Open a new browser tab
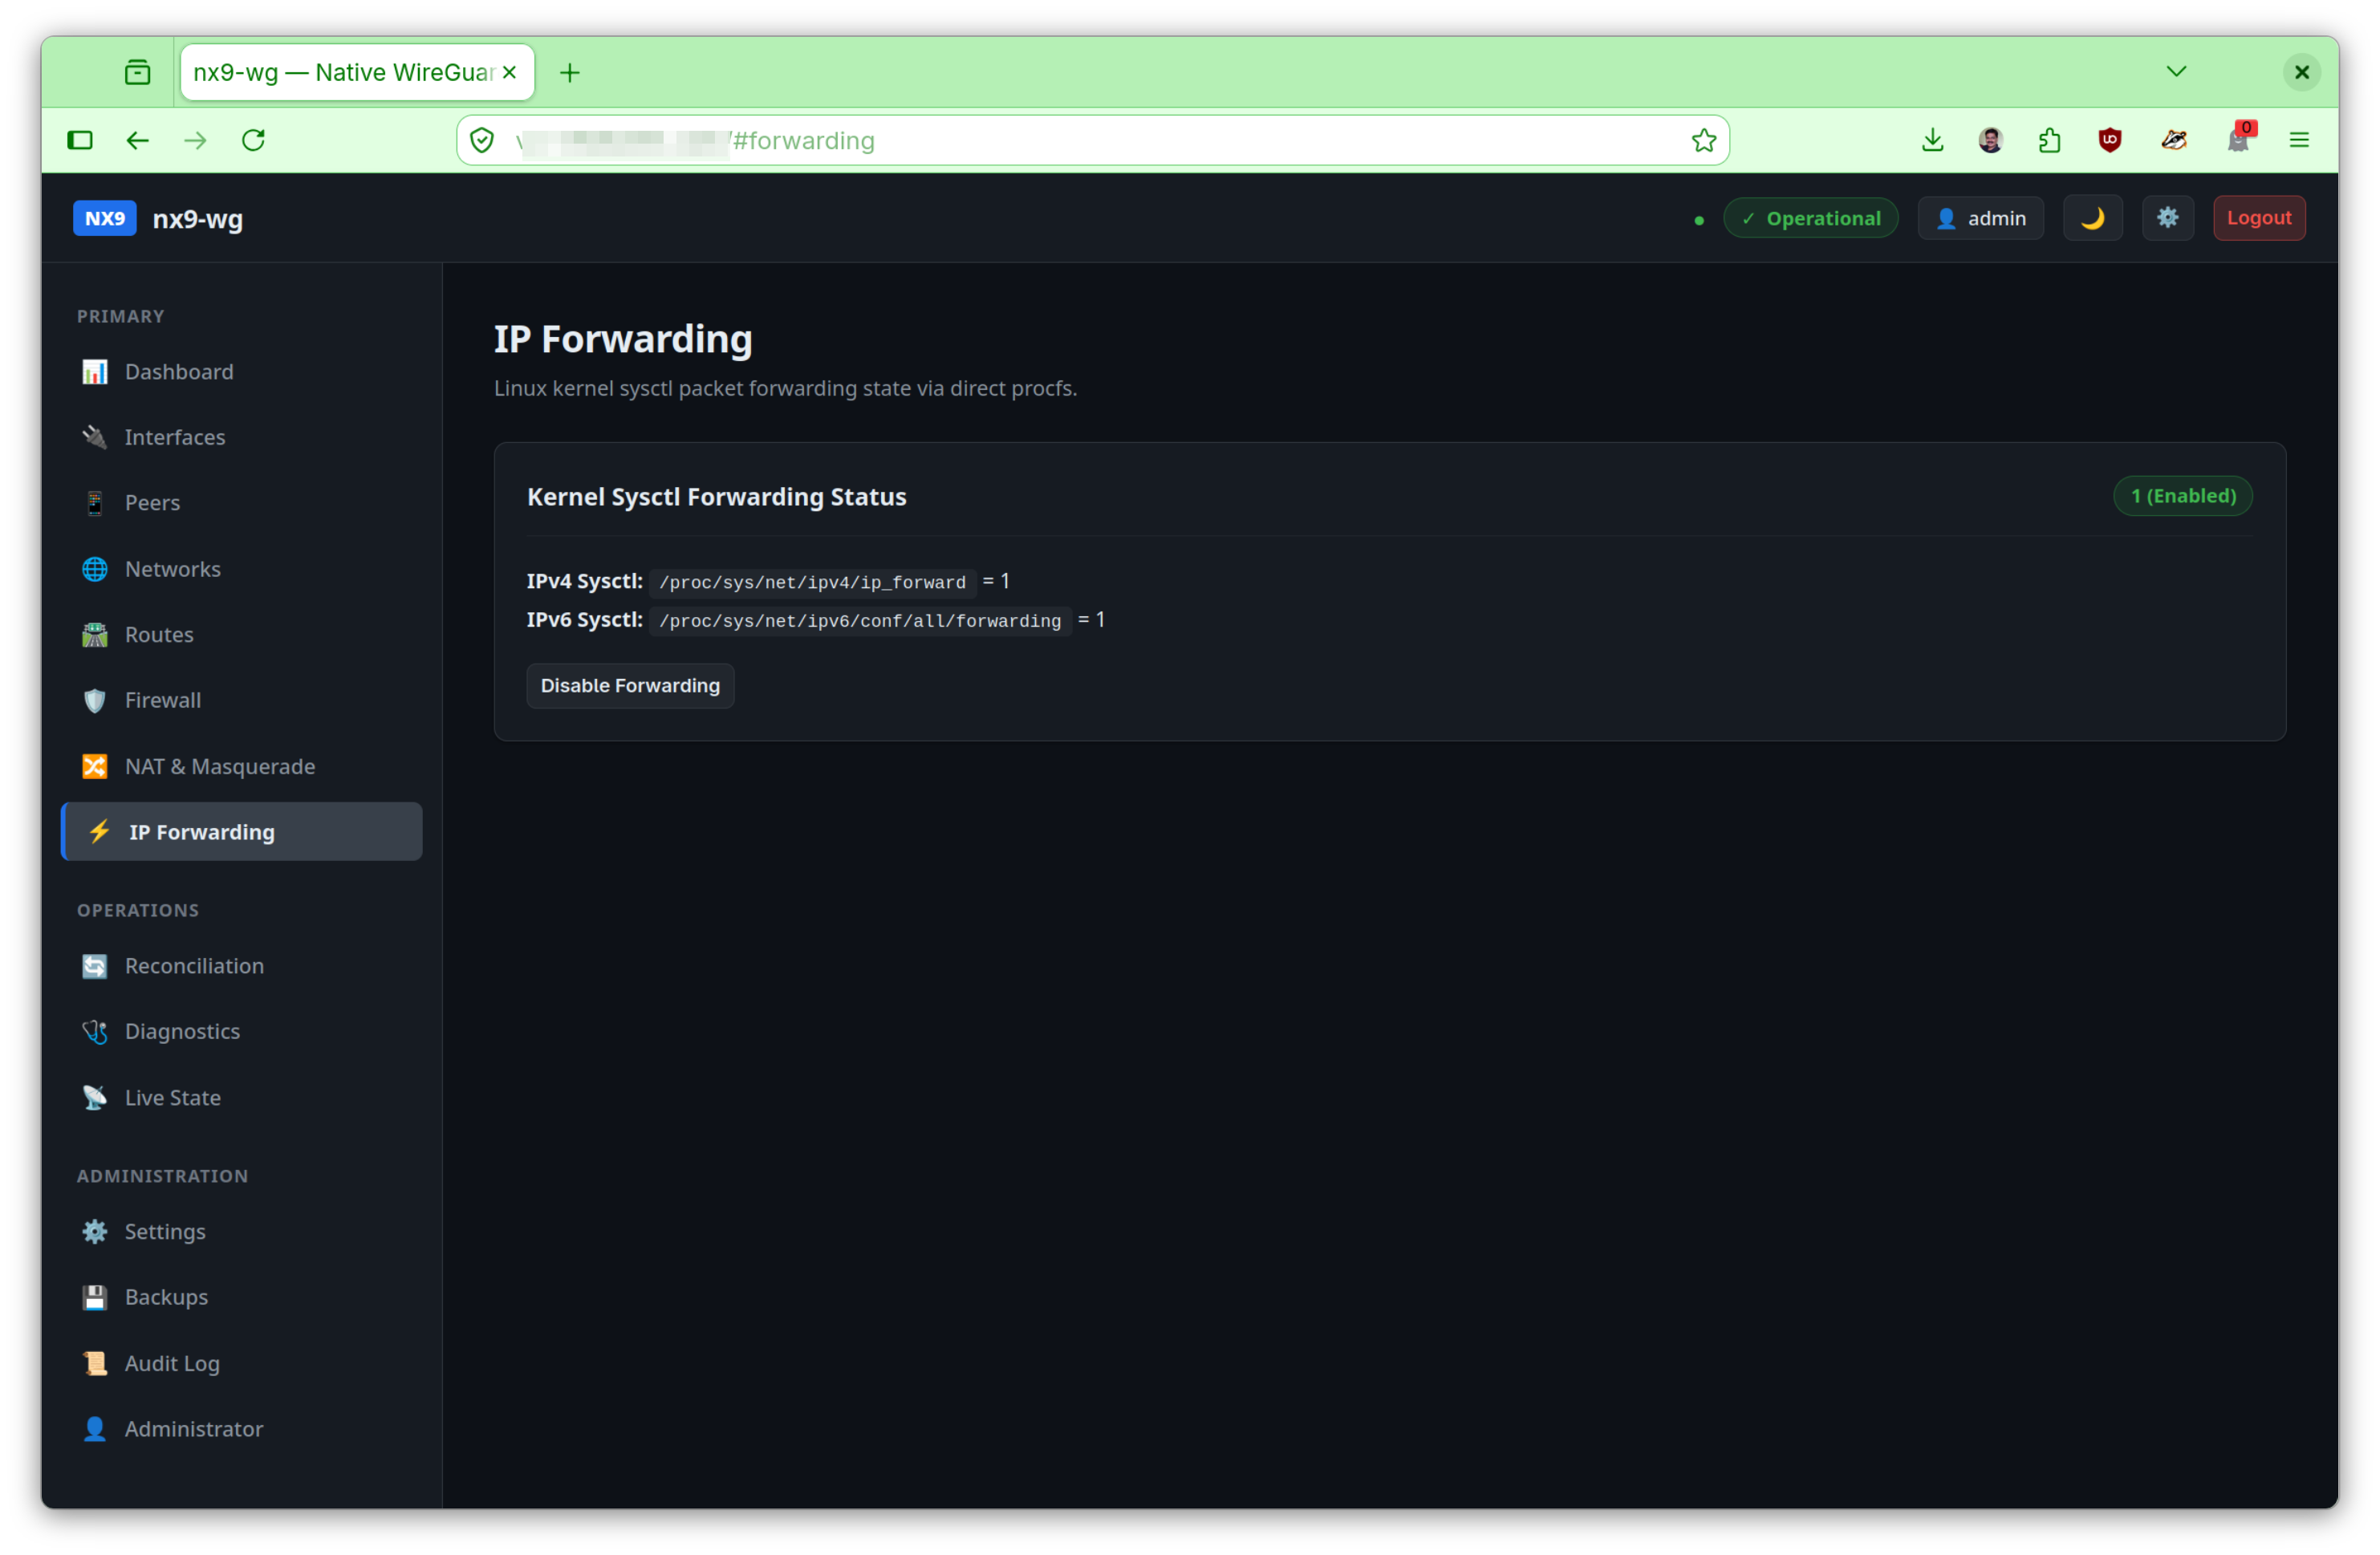The height and width of the screenshot is (1555, 2380). click(x=570, y=73)
